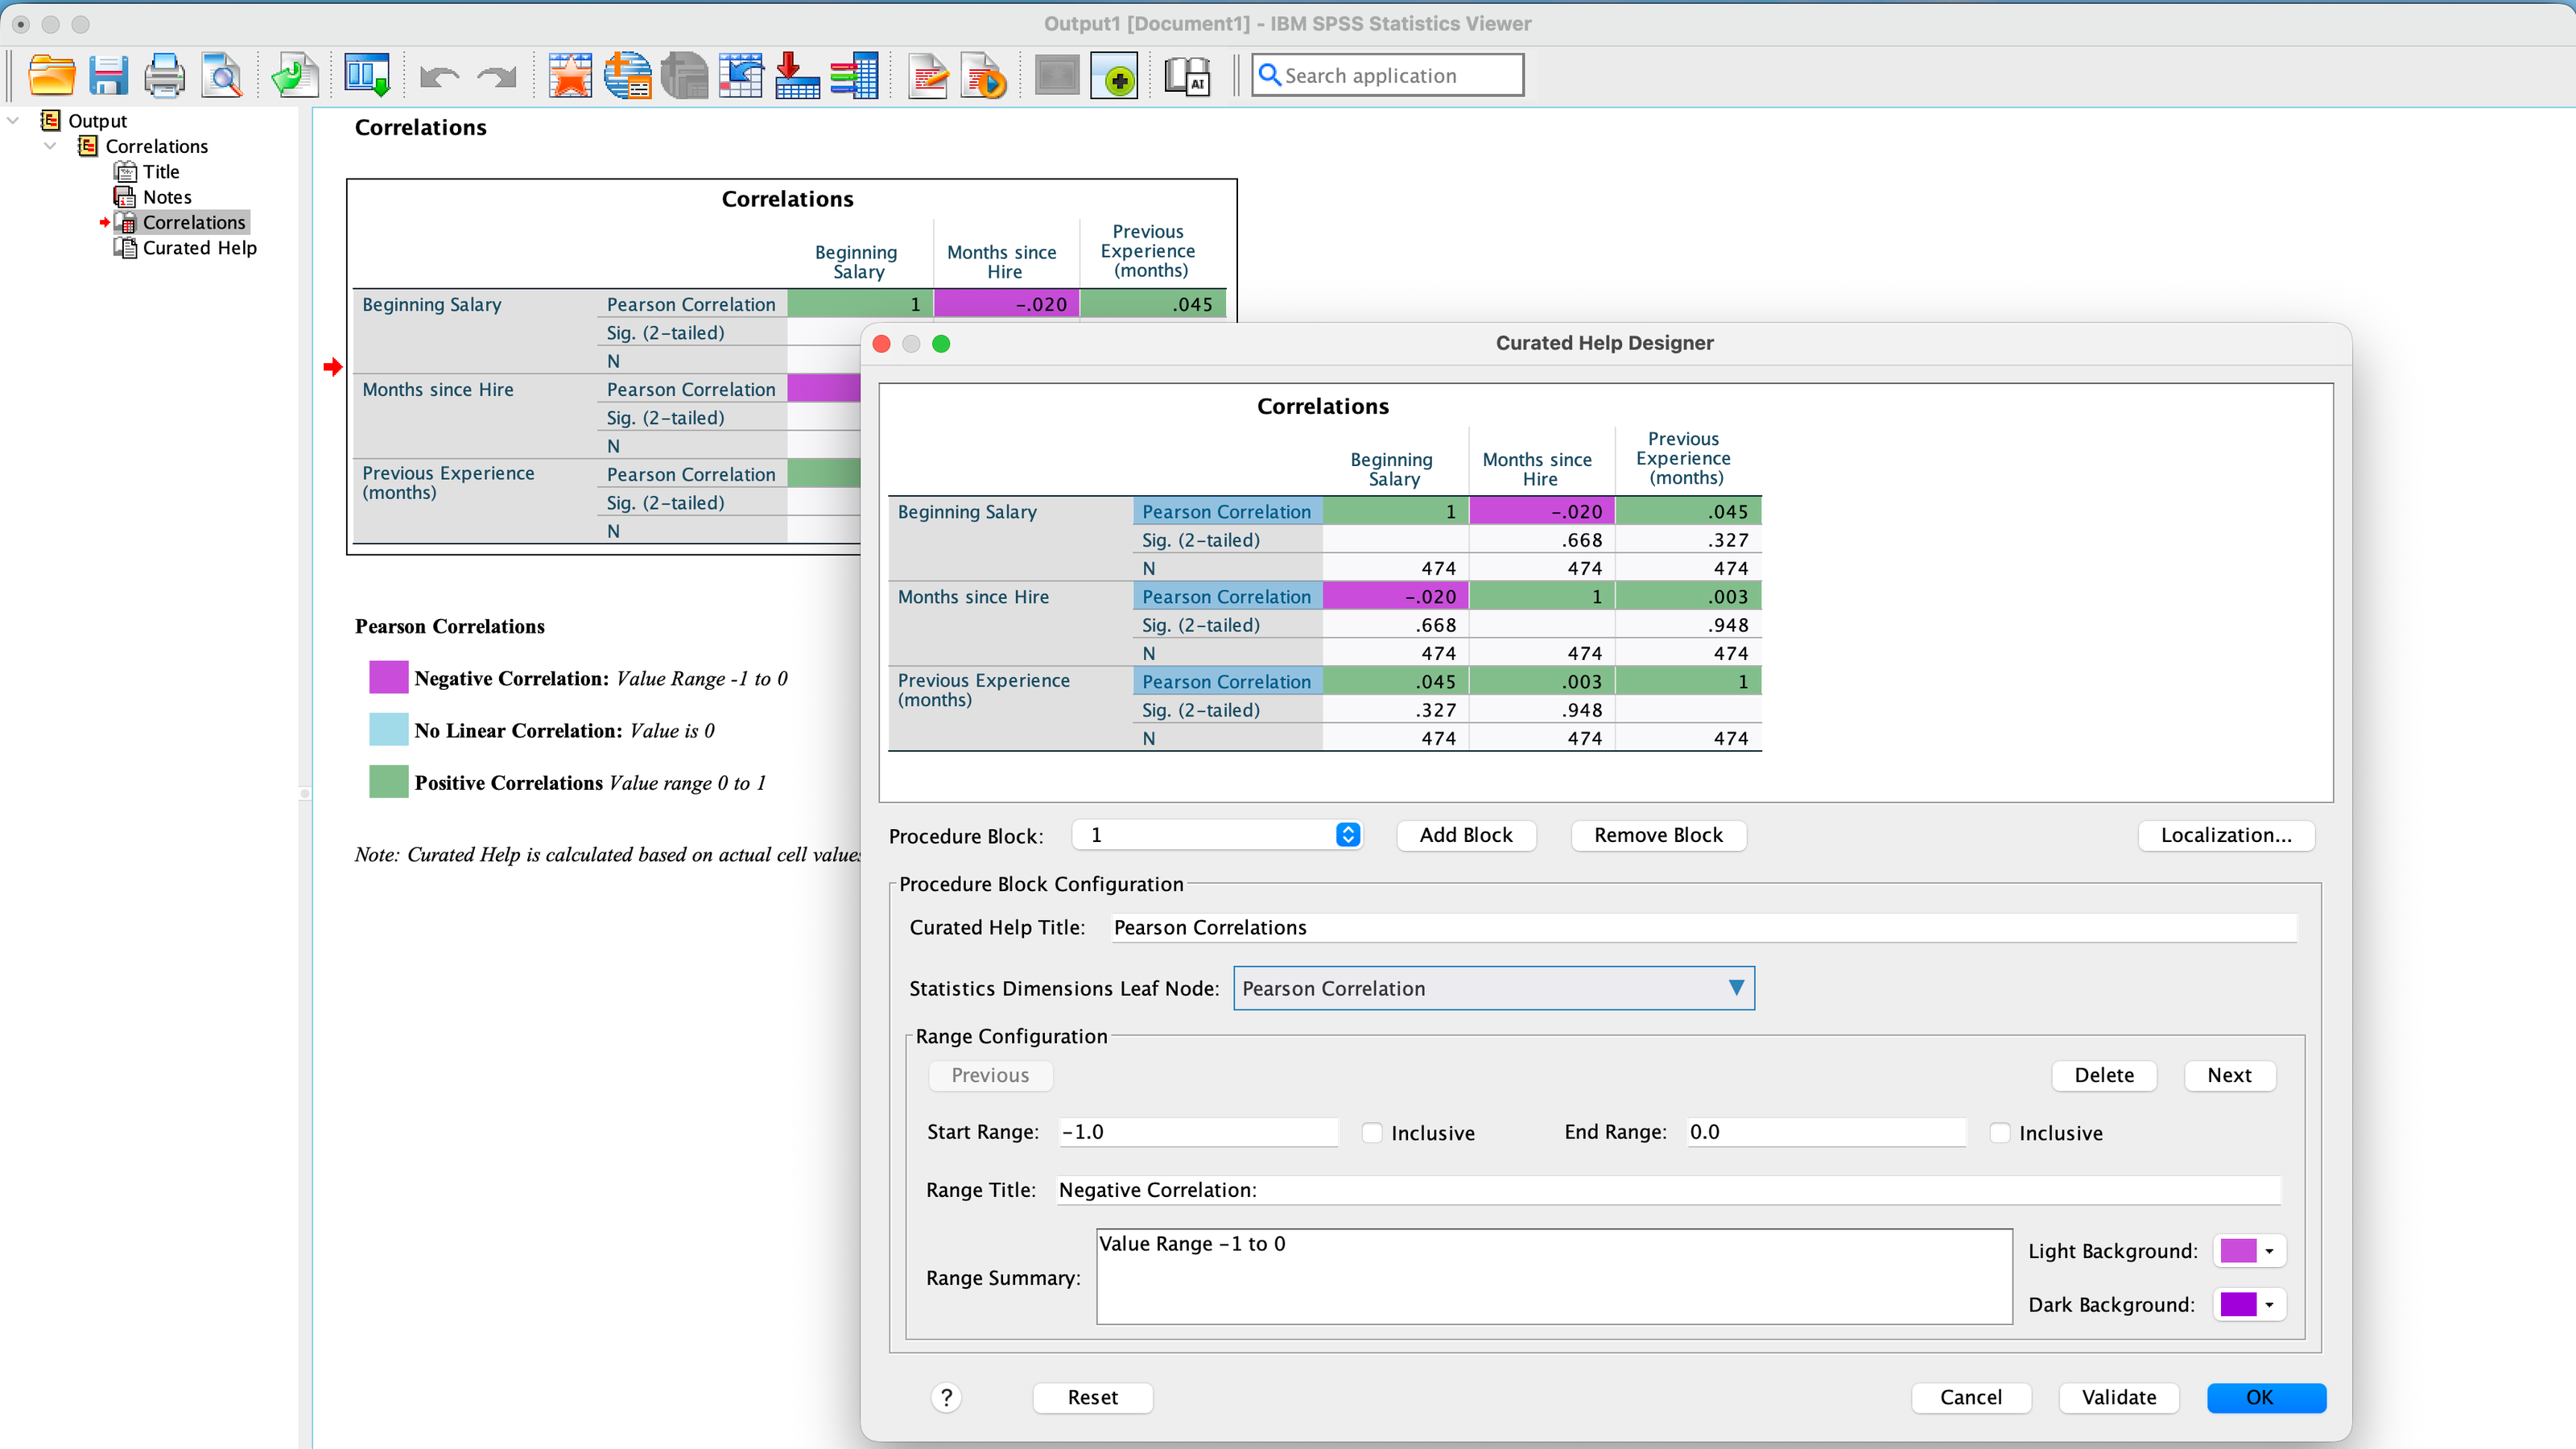Cancel the Curated Help Designer dialog
The height and width of the screenshot is (1449, 2576).
click(1971, 1397)
